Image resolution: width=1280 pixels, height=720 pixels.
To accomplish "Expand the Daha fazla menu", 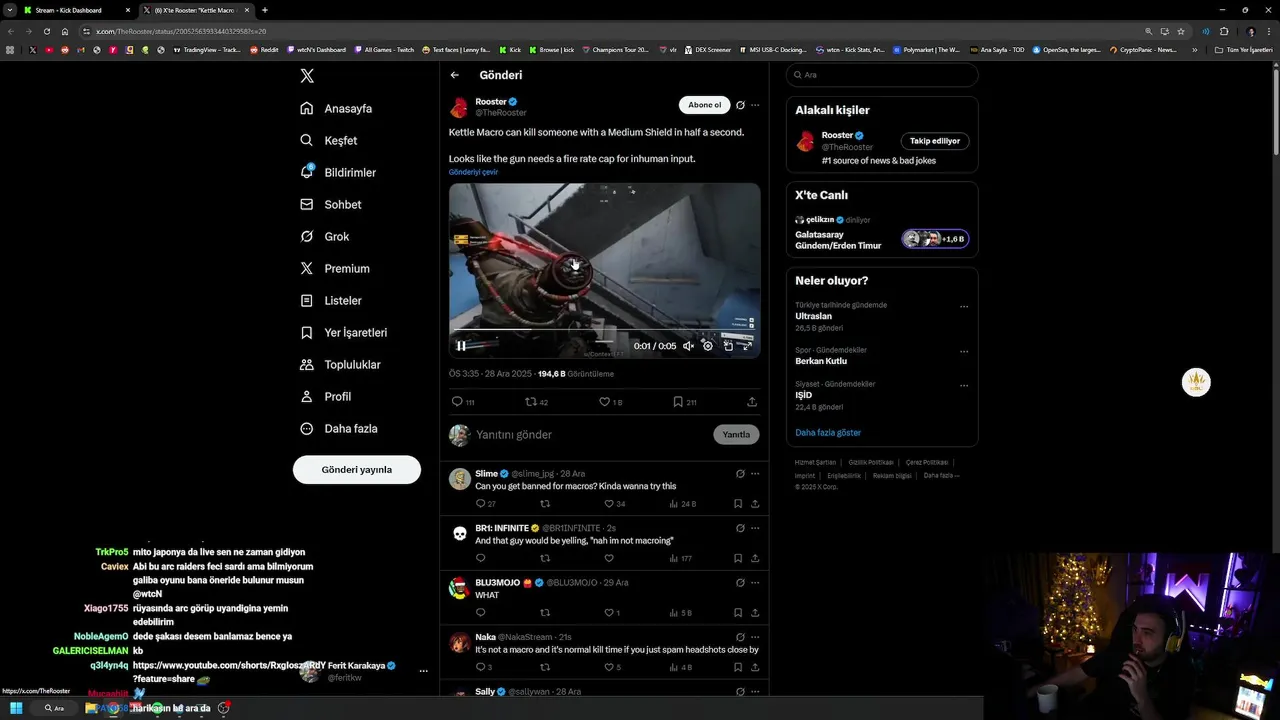I will [339, 428].
